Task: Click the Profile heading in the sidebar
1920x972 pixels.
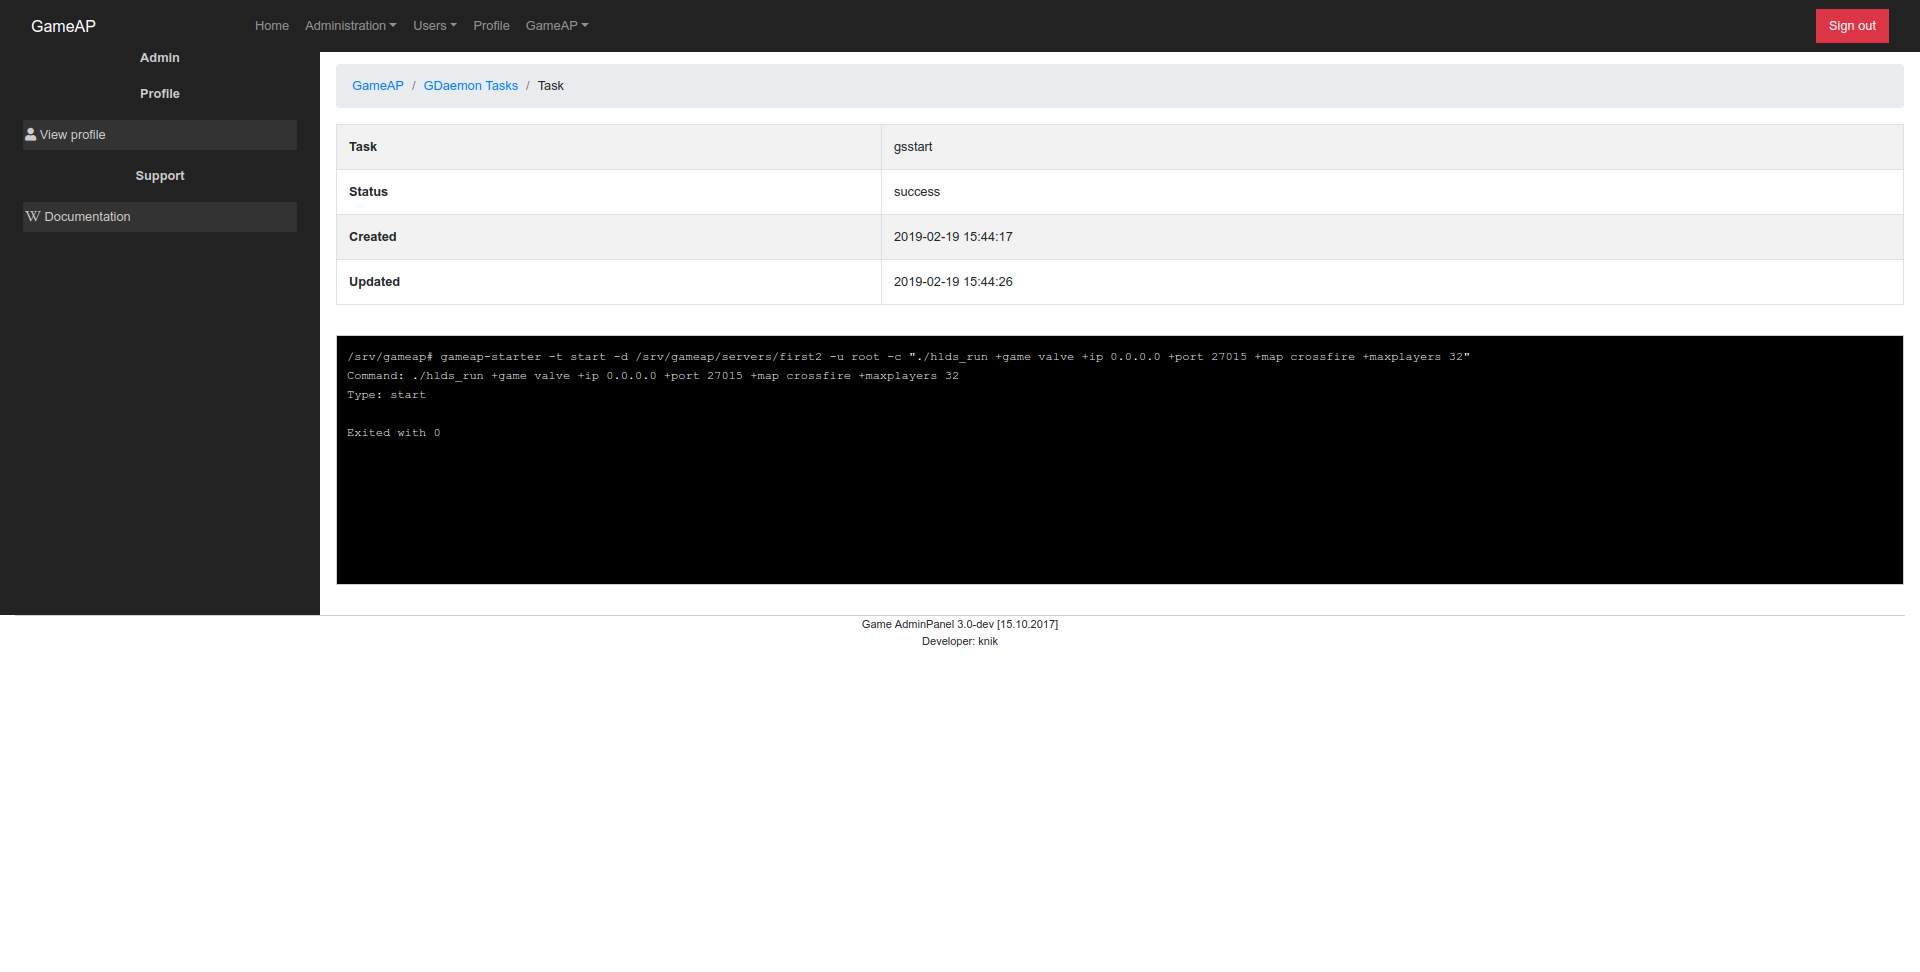Action: (159, 93)
